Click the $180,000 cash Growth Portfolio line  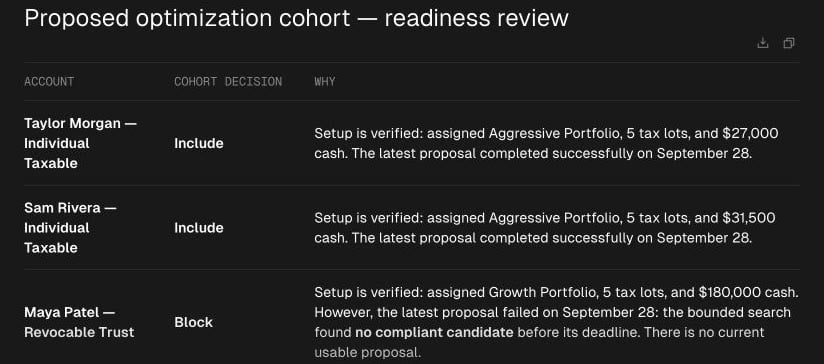(x=557, y=292)
